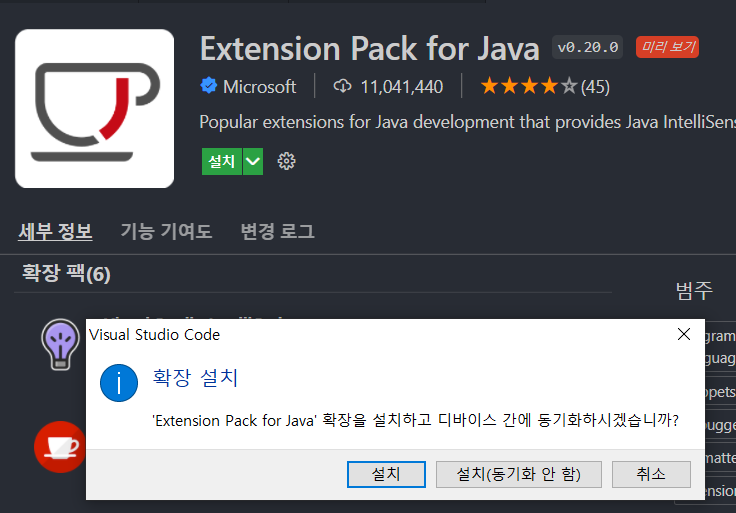This screenshot has width=736, height=513.
Task: Click the extension description text
Action: [468, 122]
